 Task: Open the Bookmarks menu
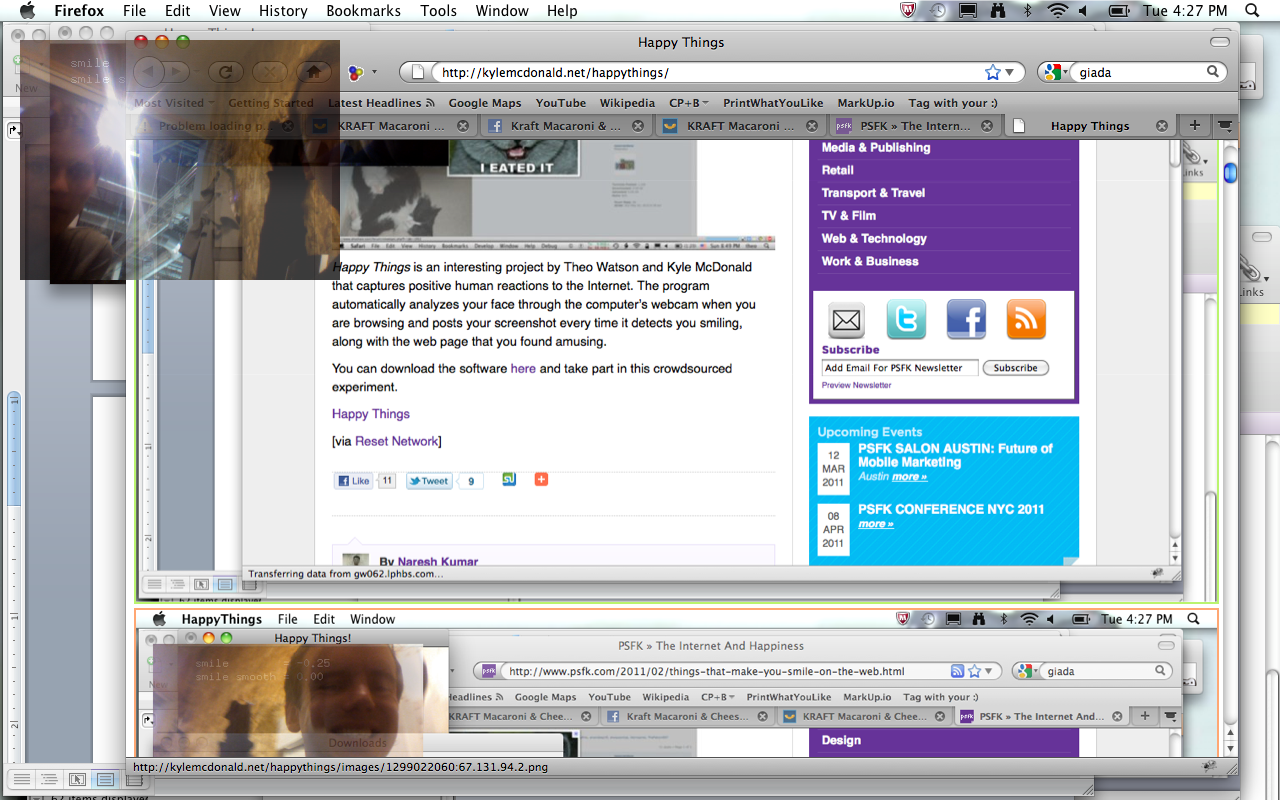pyautogui.click(x=363, y=11)
